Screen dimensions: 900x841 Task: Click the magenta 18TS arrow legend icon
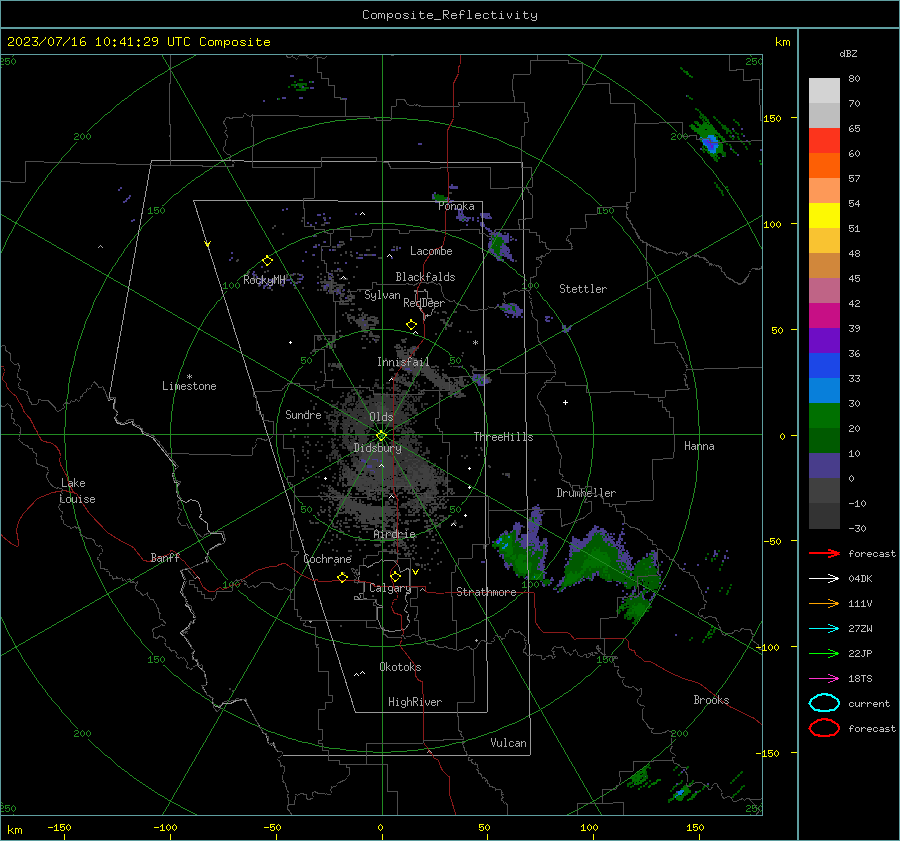tap(824, 679)
